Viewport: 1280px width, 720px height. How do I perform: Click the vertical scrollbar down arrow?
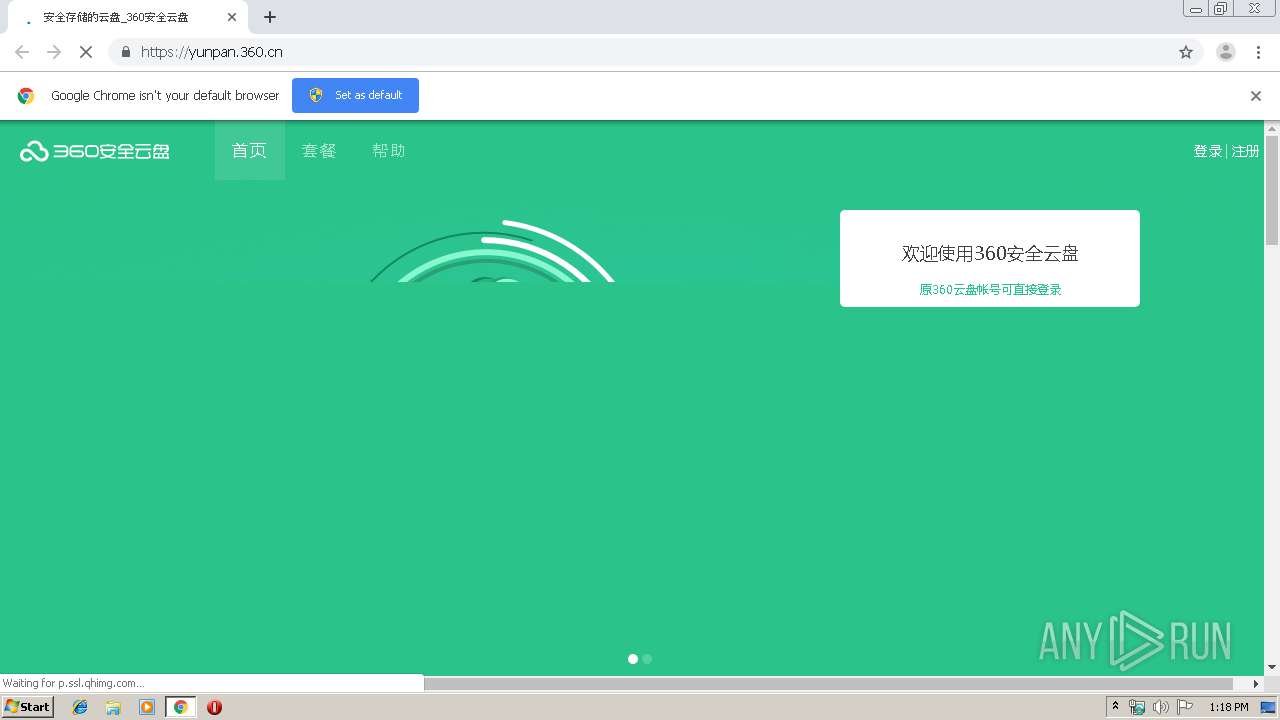click(x=1272, y=667)
